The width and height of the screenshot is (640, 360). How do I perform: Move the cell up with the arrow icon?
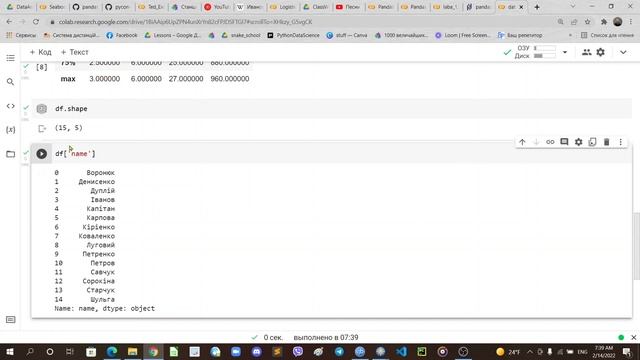click(x=522, y=142)
